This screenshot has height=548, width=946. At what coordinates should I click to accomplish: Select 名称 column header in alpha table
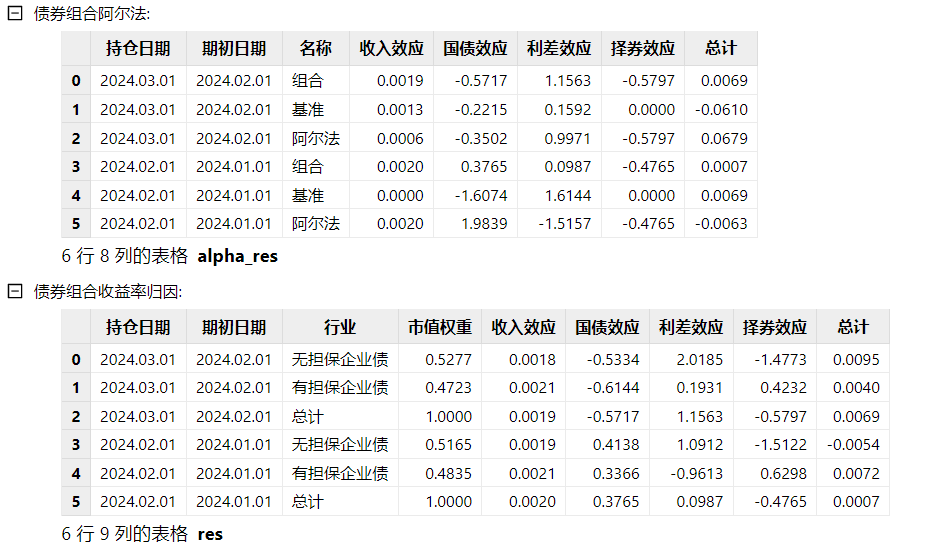pyautogui.click(x=315, y=48)
